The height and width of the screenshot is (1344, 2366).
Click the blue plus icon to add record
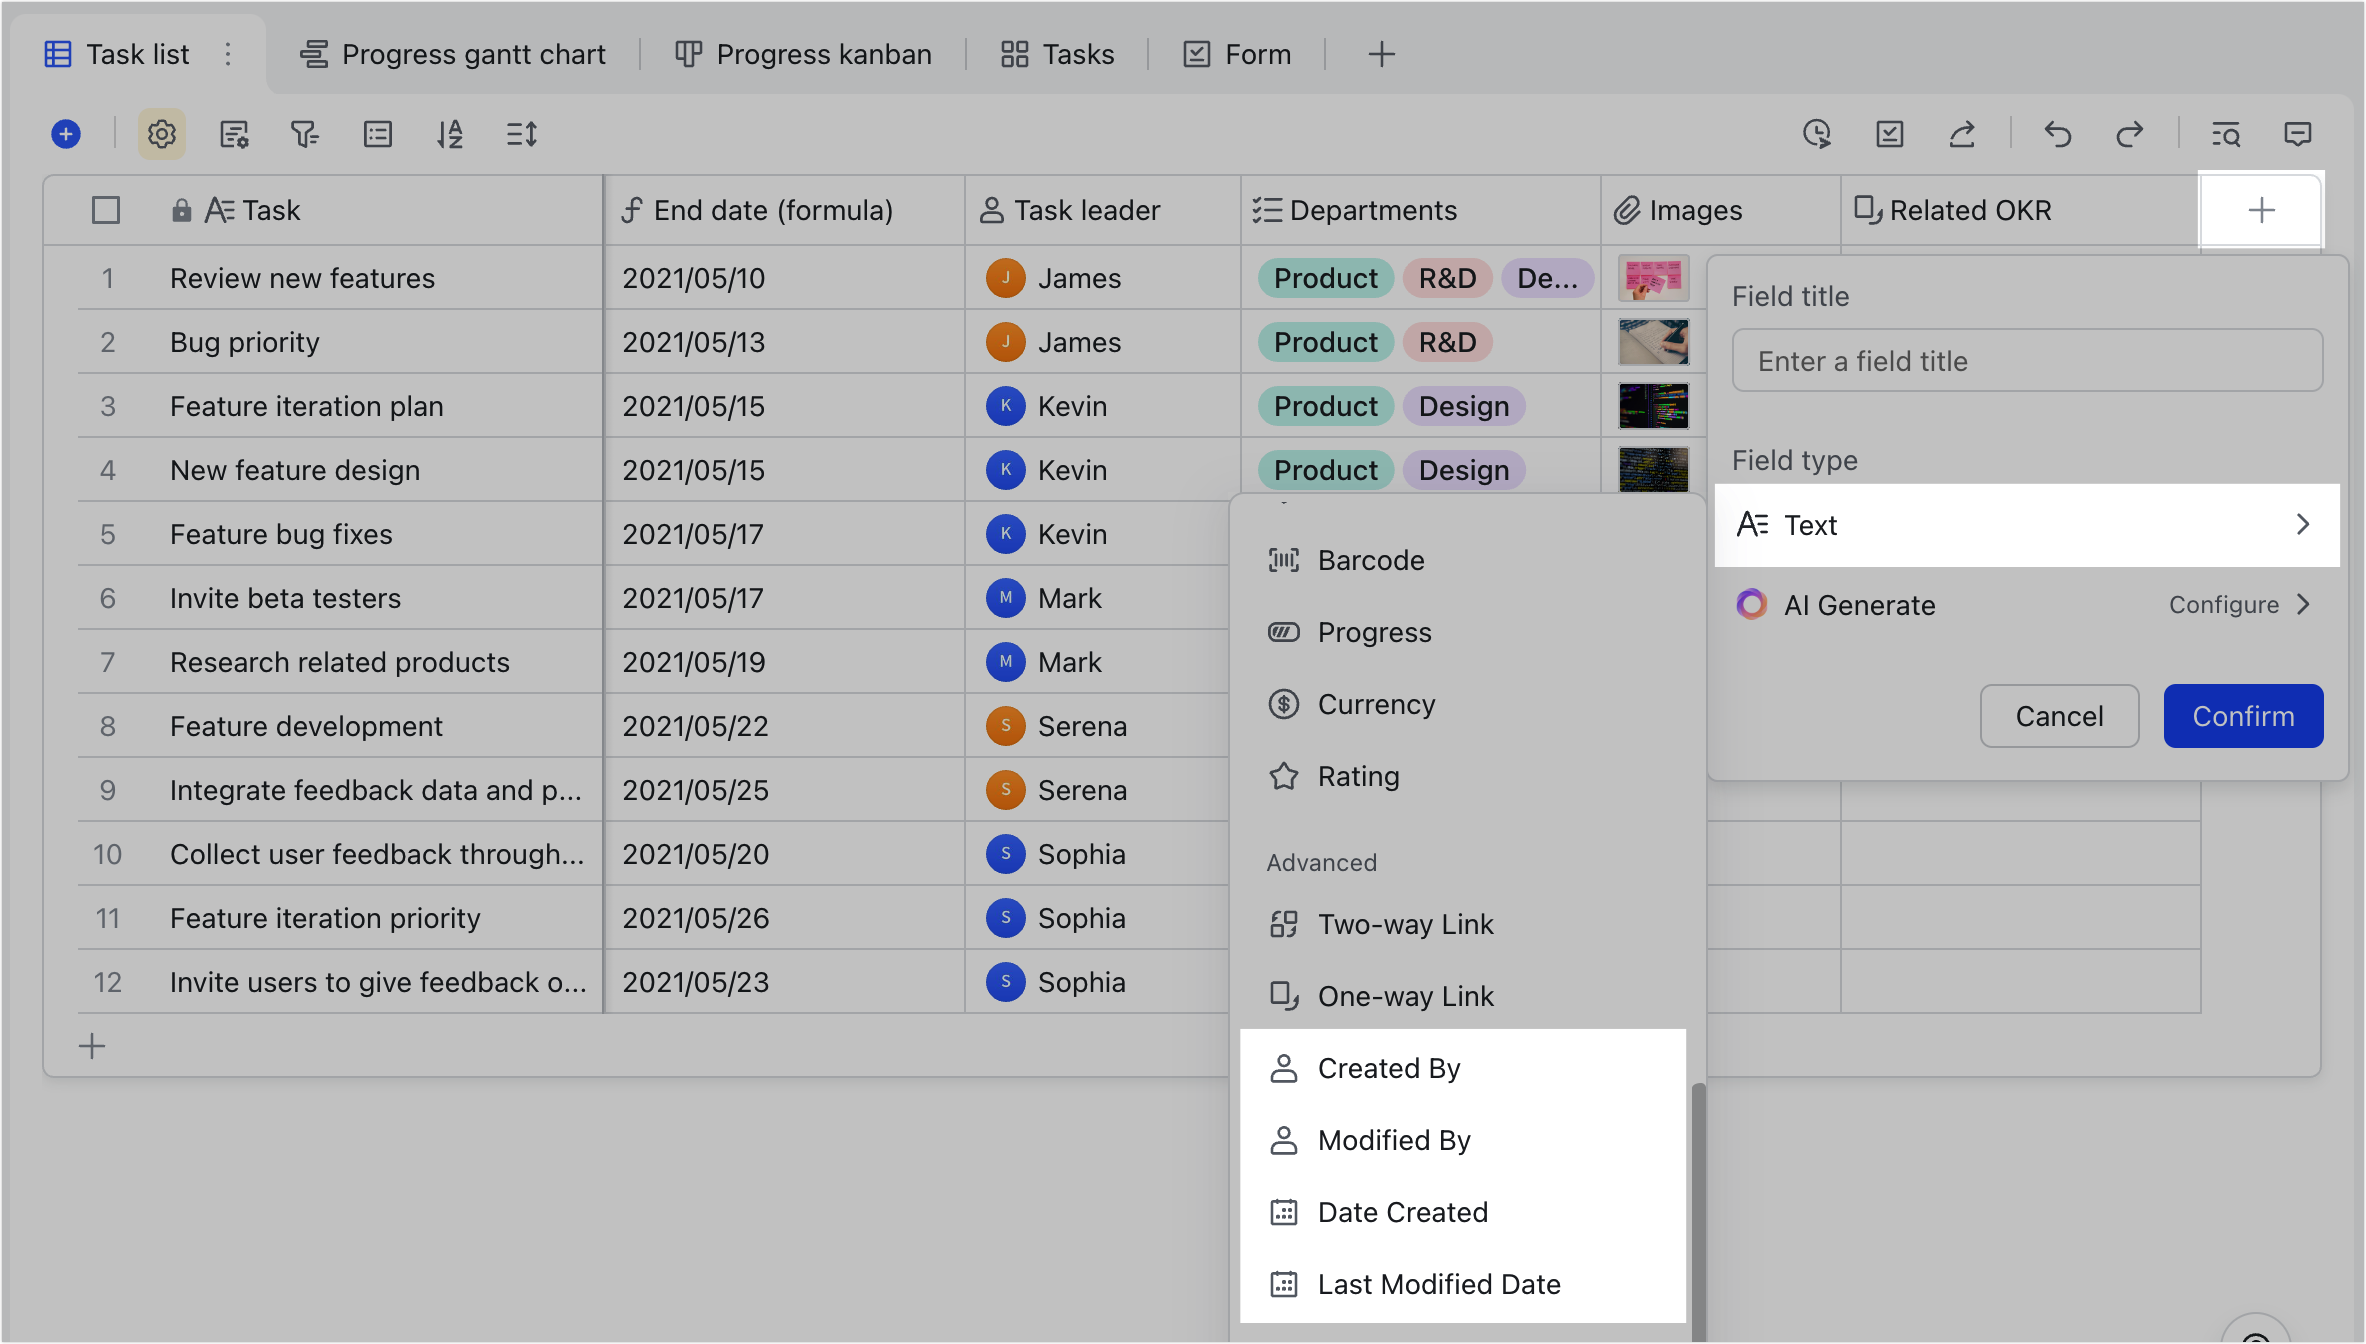[x=64, y=133]
